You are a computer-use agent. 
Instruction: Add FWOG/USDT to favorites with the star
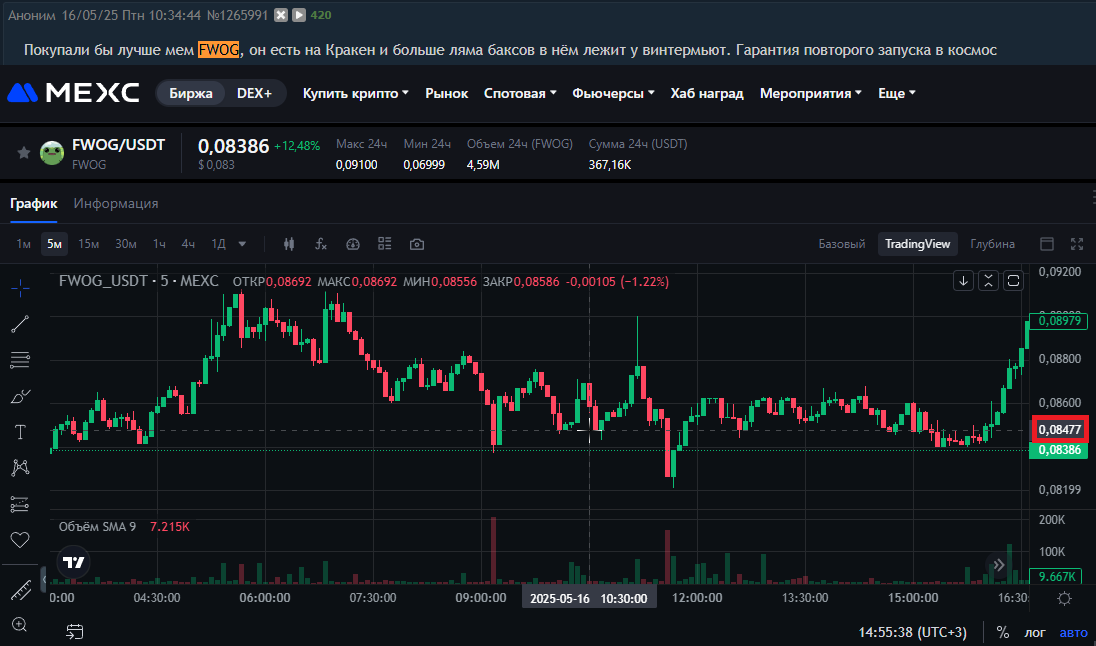[24, 152]
